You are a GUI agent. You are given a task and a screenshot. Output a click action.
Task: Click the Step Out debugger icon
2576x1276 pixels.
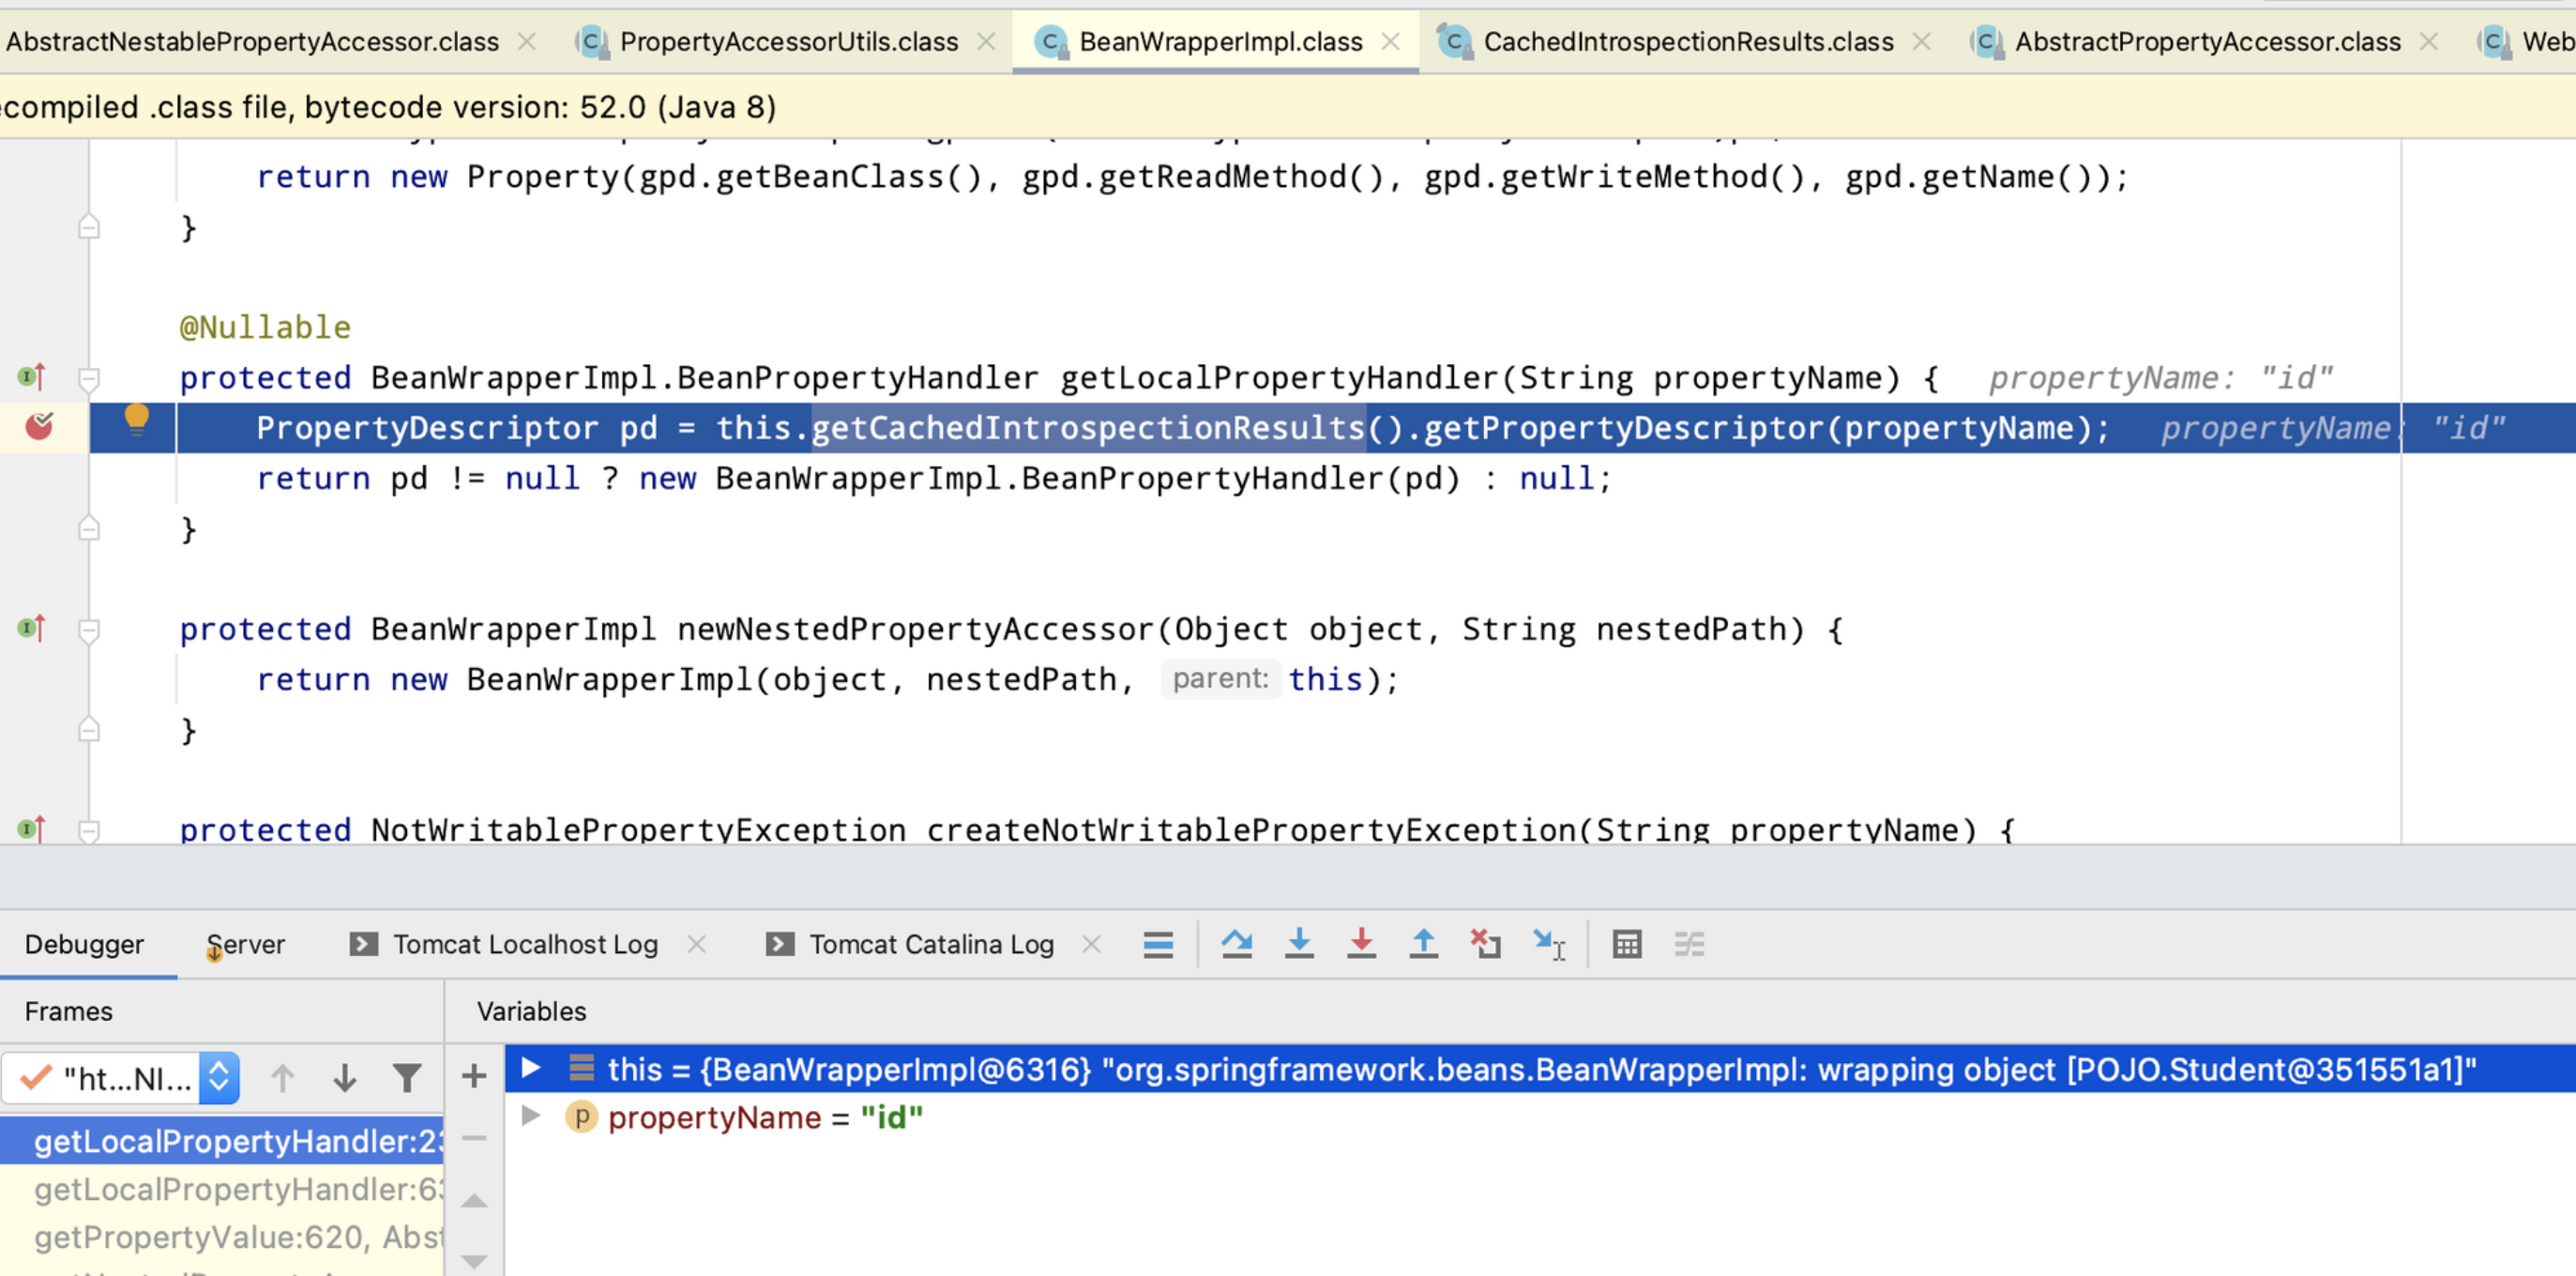coord(1423,943)
